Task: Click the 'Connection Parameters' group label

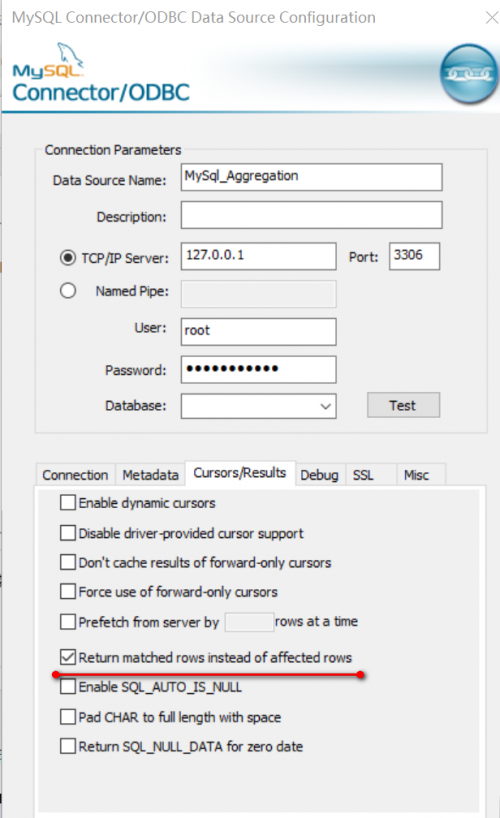Action: pos(113,150)
